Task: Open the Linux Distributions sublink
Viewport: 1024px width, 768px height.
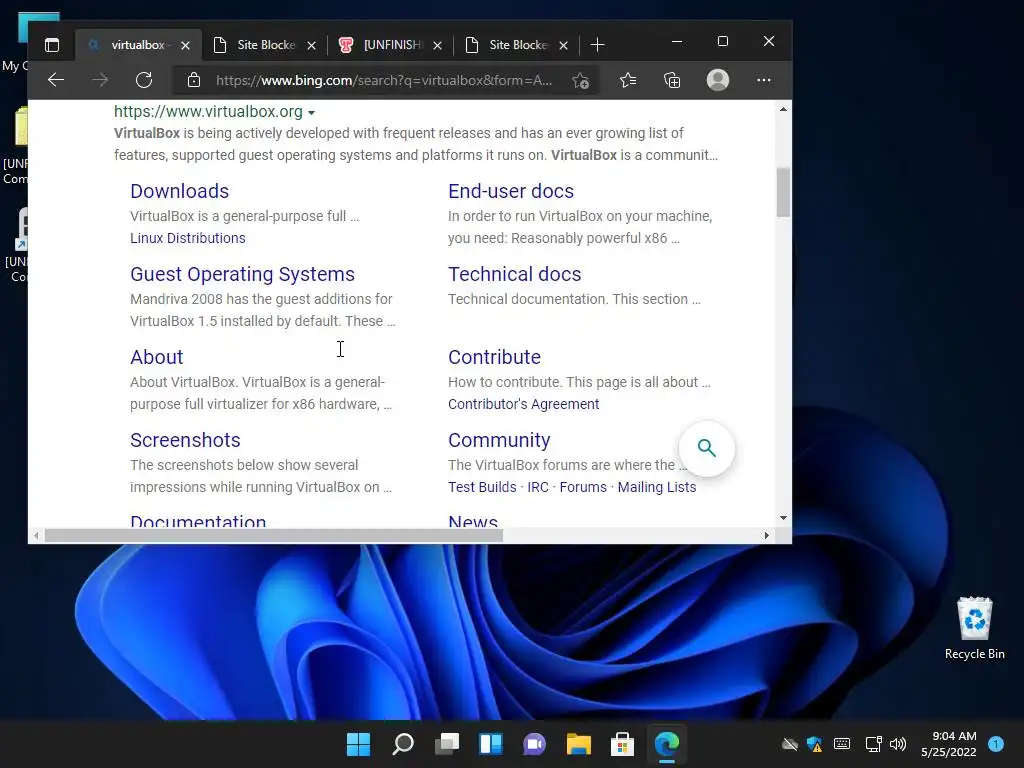Action: click(187, 238)
